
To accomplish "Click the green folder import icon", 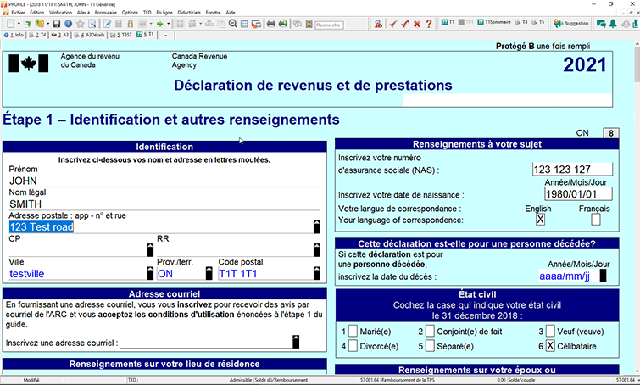I will (x=28, y=24).
